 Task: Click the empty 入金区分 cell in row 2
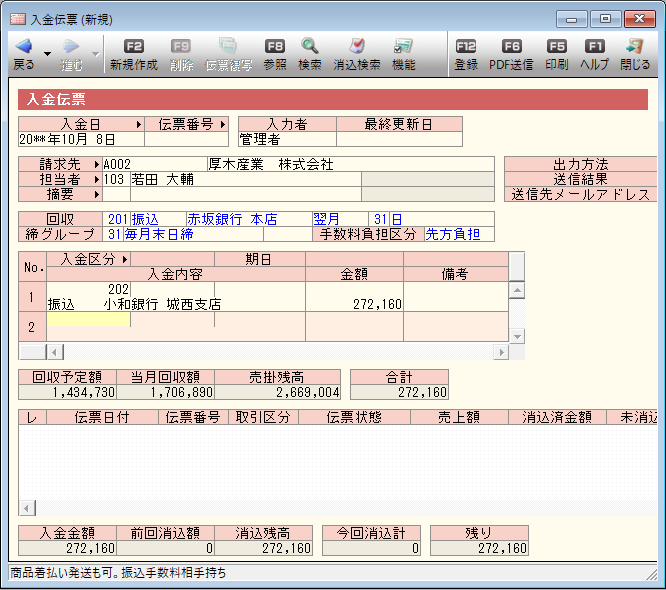pos(88,320)
